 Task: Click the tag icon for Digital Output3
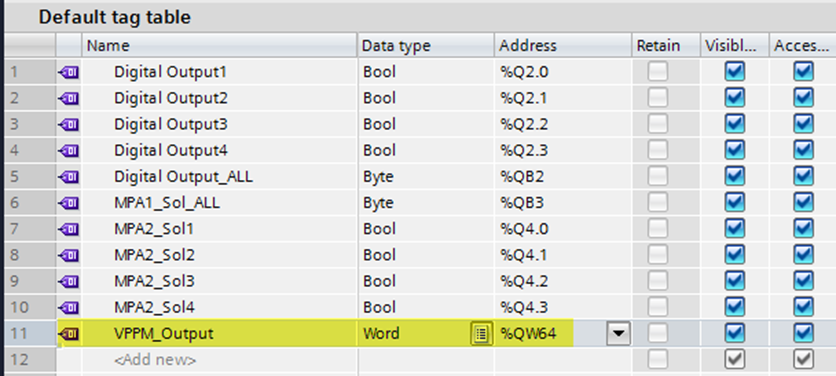pos(69,124)
